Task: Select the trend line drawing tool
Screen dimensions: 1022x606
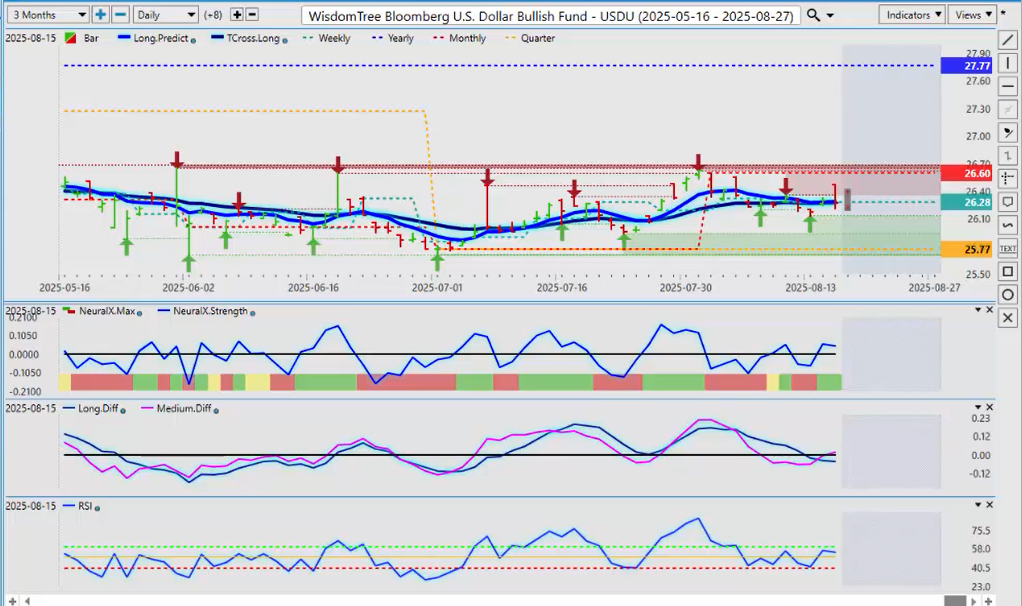Action: [x=1009, y=40]
